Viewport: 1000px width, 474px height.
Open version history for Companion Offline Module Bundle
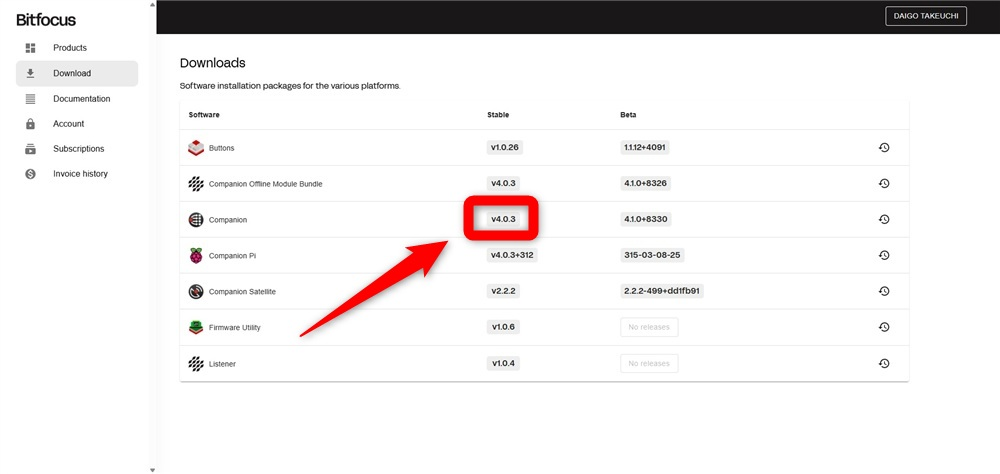coord(884,183)
